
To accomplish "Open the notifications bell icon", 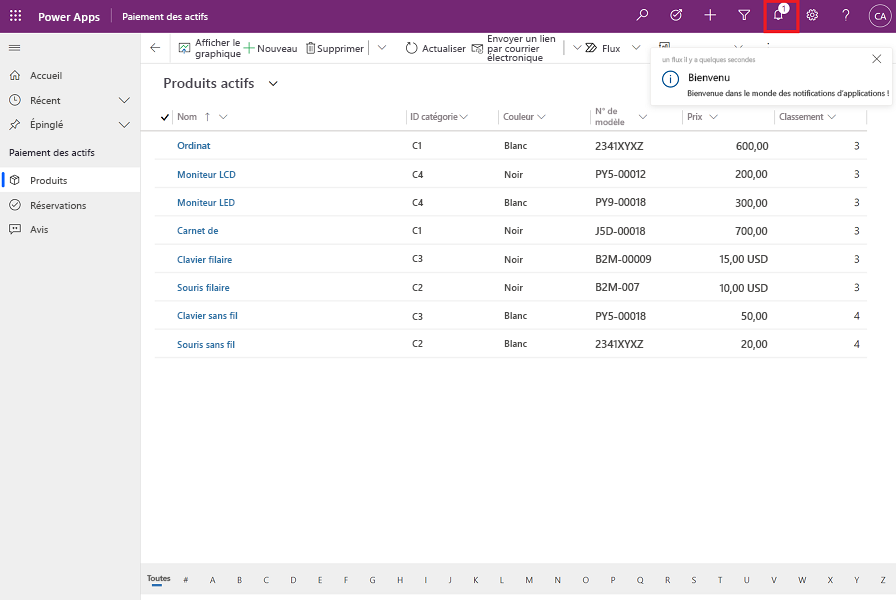I will coord(779,16).
